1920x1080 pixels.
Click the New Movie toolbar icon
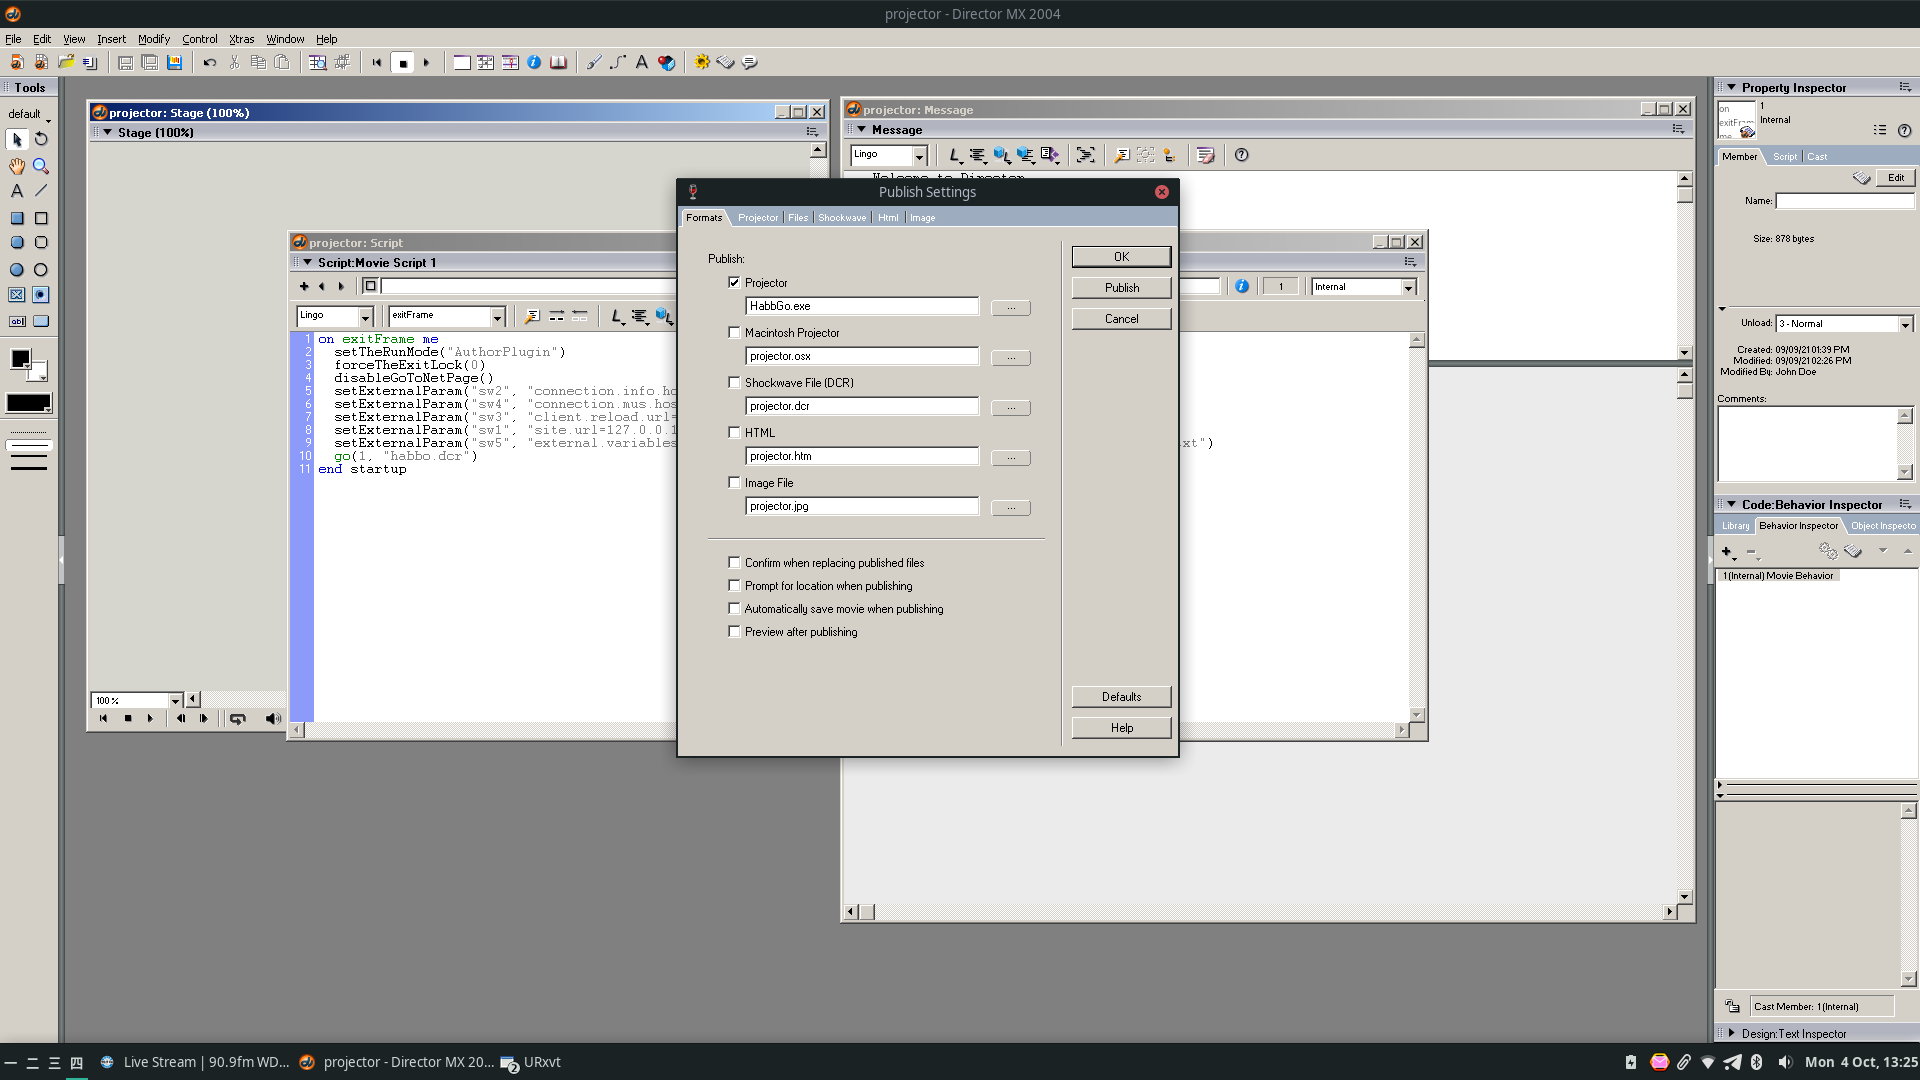(17, 62)
